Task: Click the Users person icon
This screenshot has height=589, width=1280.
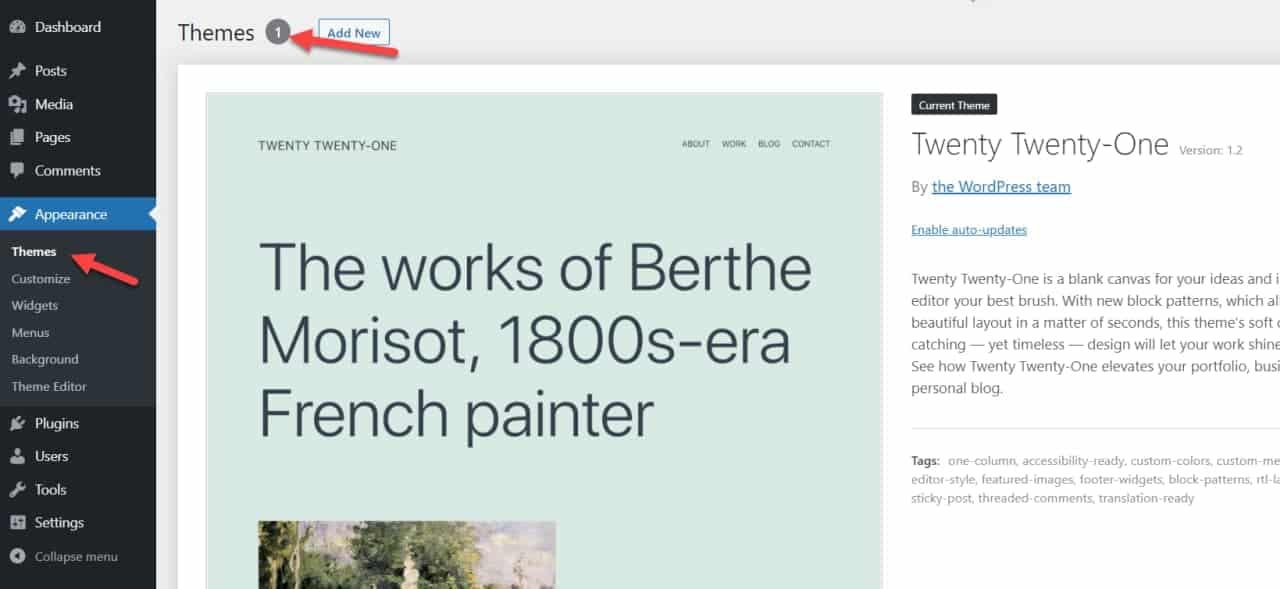Action: coord(17,456)
